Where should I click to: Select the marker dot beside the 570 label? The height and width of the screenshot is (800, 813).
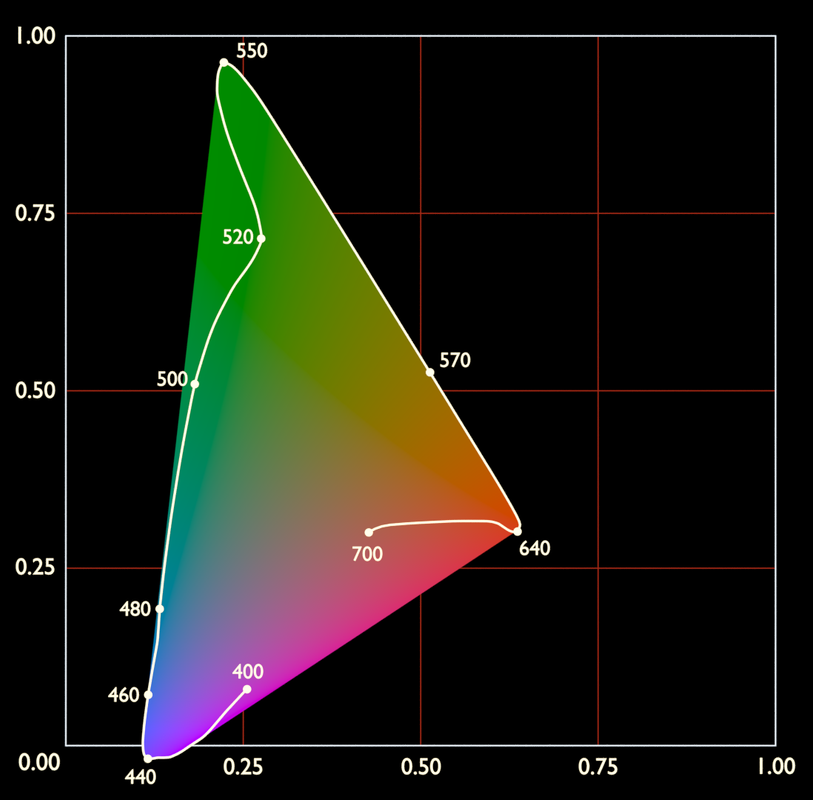coord(430,372)
